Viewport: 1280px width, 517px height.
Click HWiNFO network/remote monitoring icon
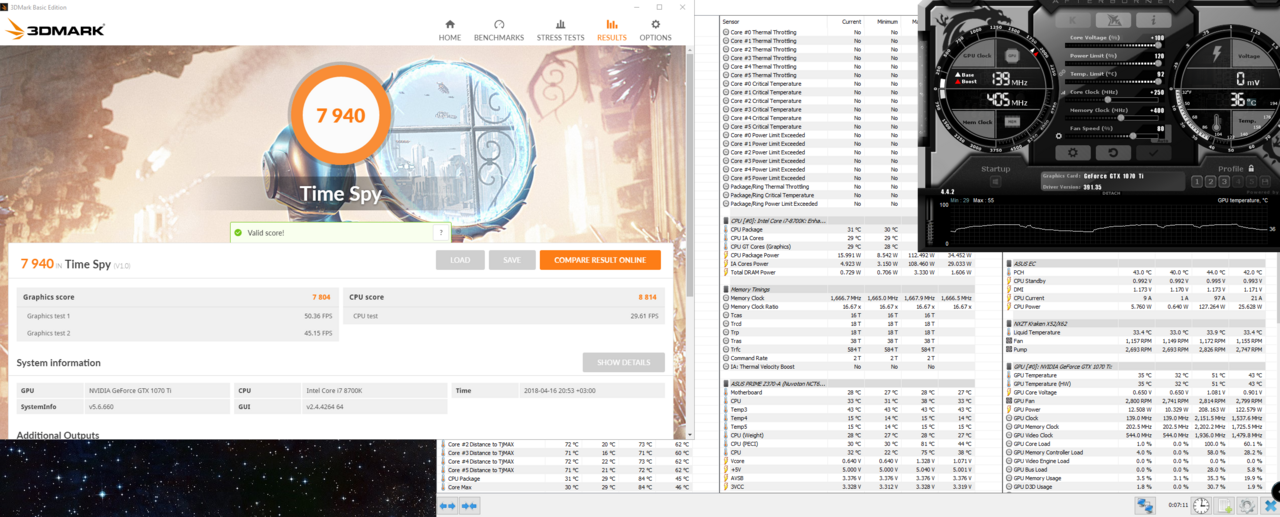1145,505
